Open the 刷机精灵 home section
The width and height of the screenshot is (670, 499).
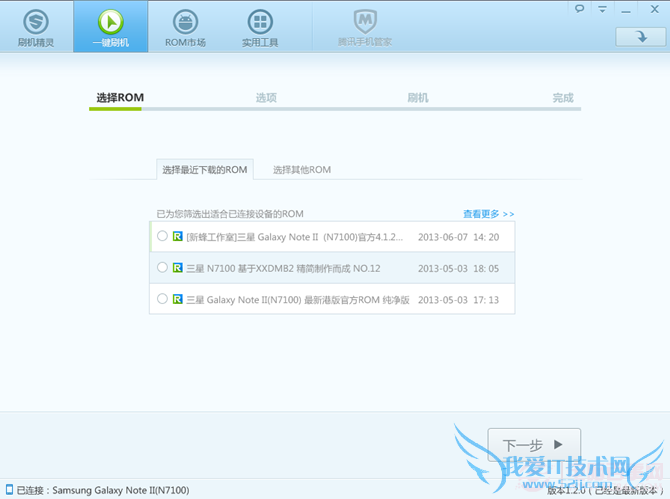pos(36,27)
